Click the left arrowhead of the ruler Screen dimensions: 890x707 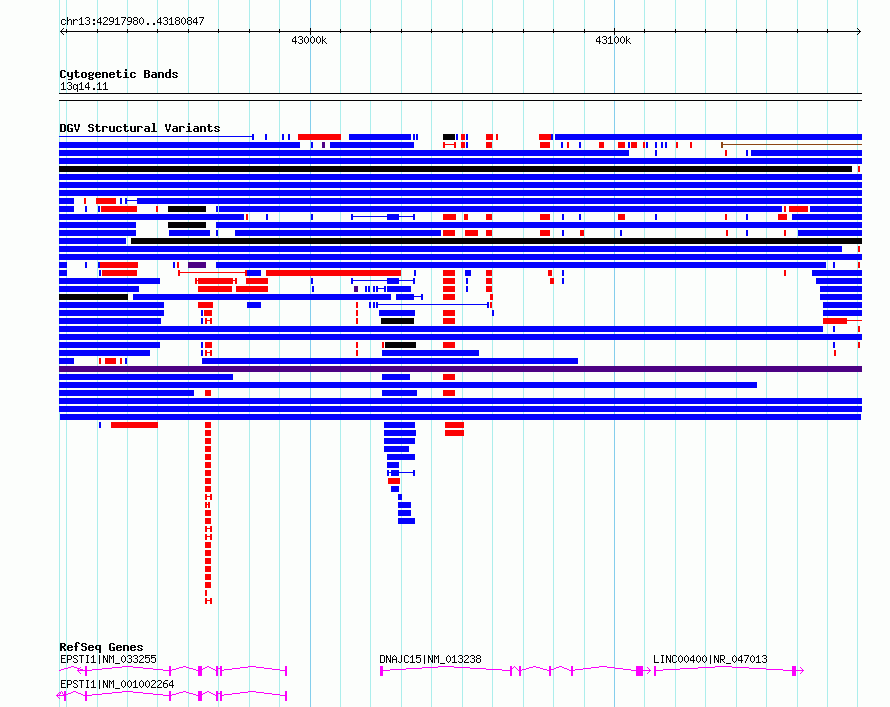pos(62,31)
